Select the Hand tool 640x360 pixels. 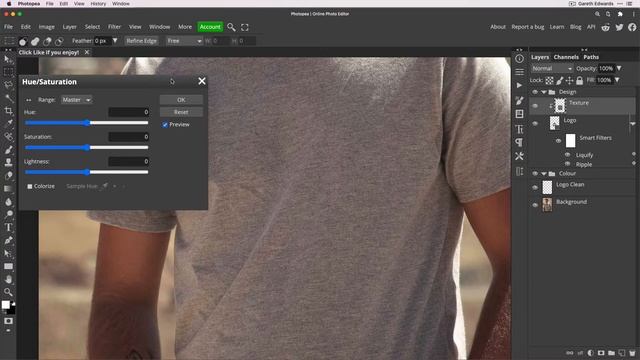pyautogui.click(x=8, y=280)
